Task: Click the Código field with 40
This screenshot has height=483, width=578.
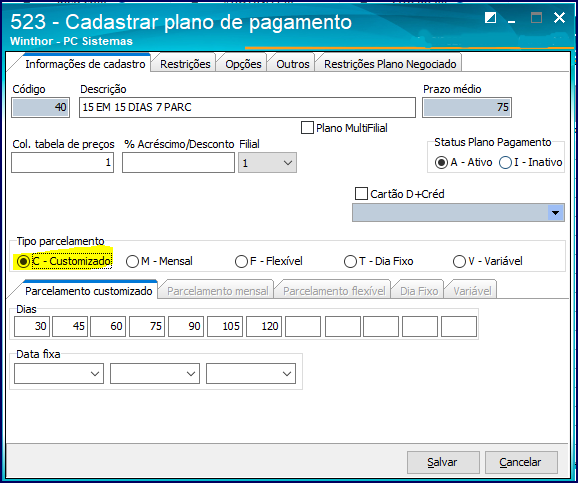Action: (x=41, y=107)
